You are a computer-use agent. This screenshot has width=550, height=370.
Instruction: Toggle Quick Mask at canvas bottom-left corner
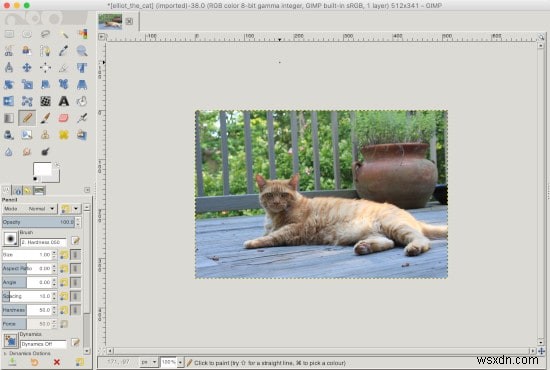[x=102, y=350]
